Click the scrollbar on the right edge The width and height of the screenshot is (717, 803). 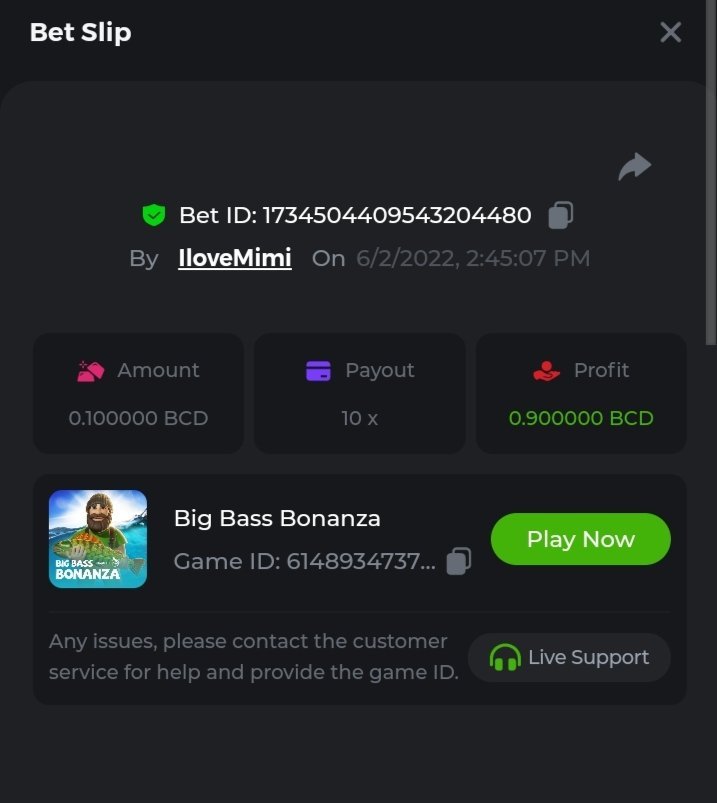coord(711,200)
